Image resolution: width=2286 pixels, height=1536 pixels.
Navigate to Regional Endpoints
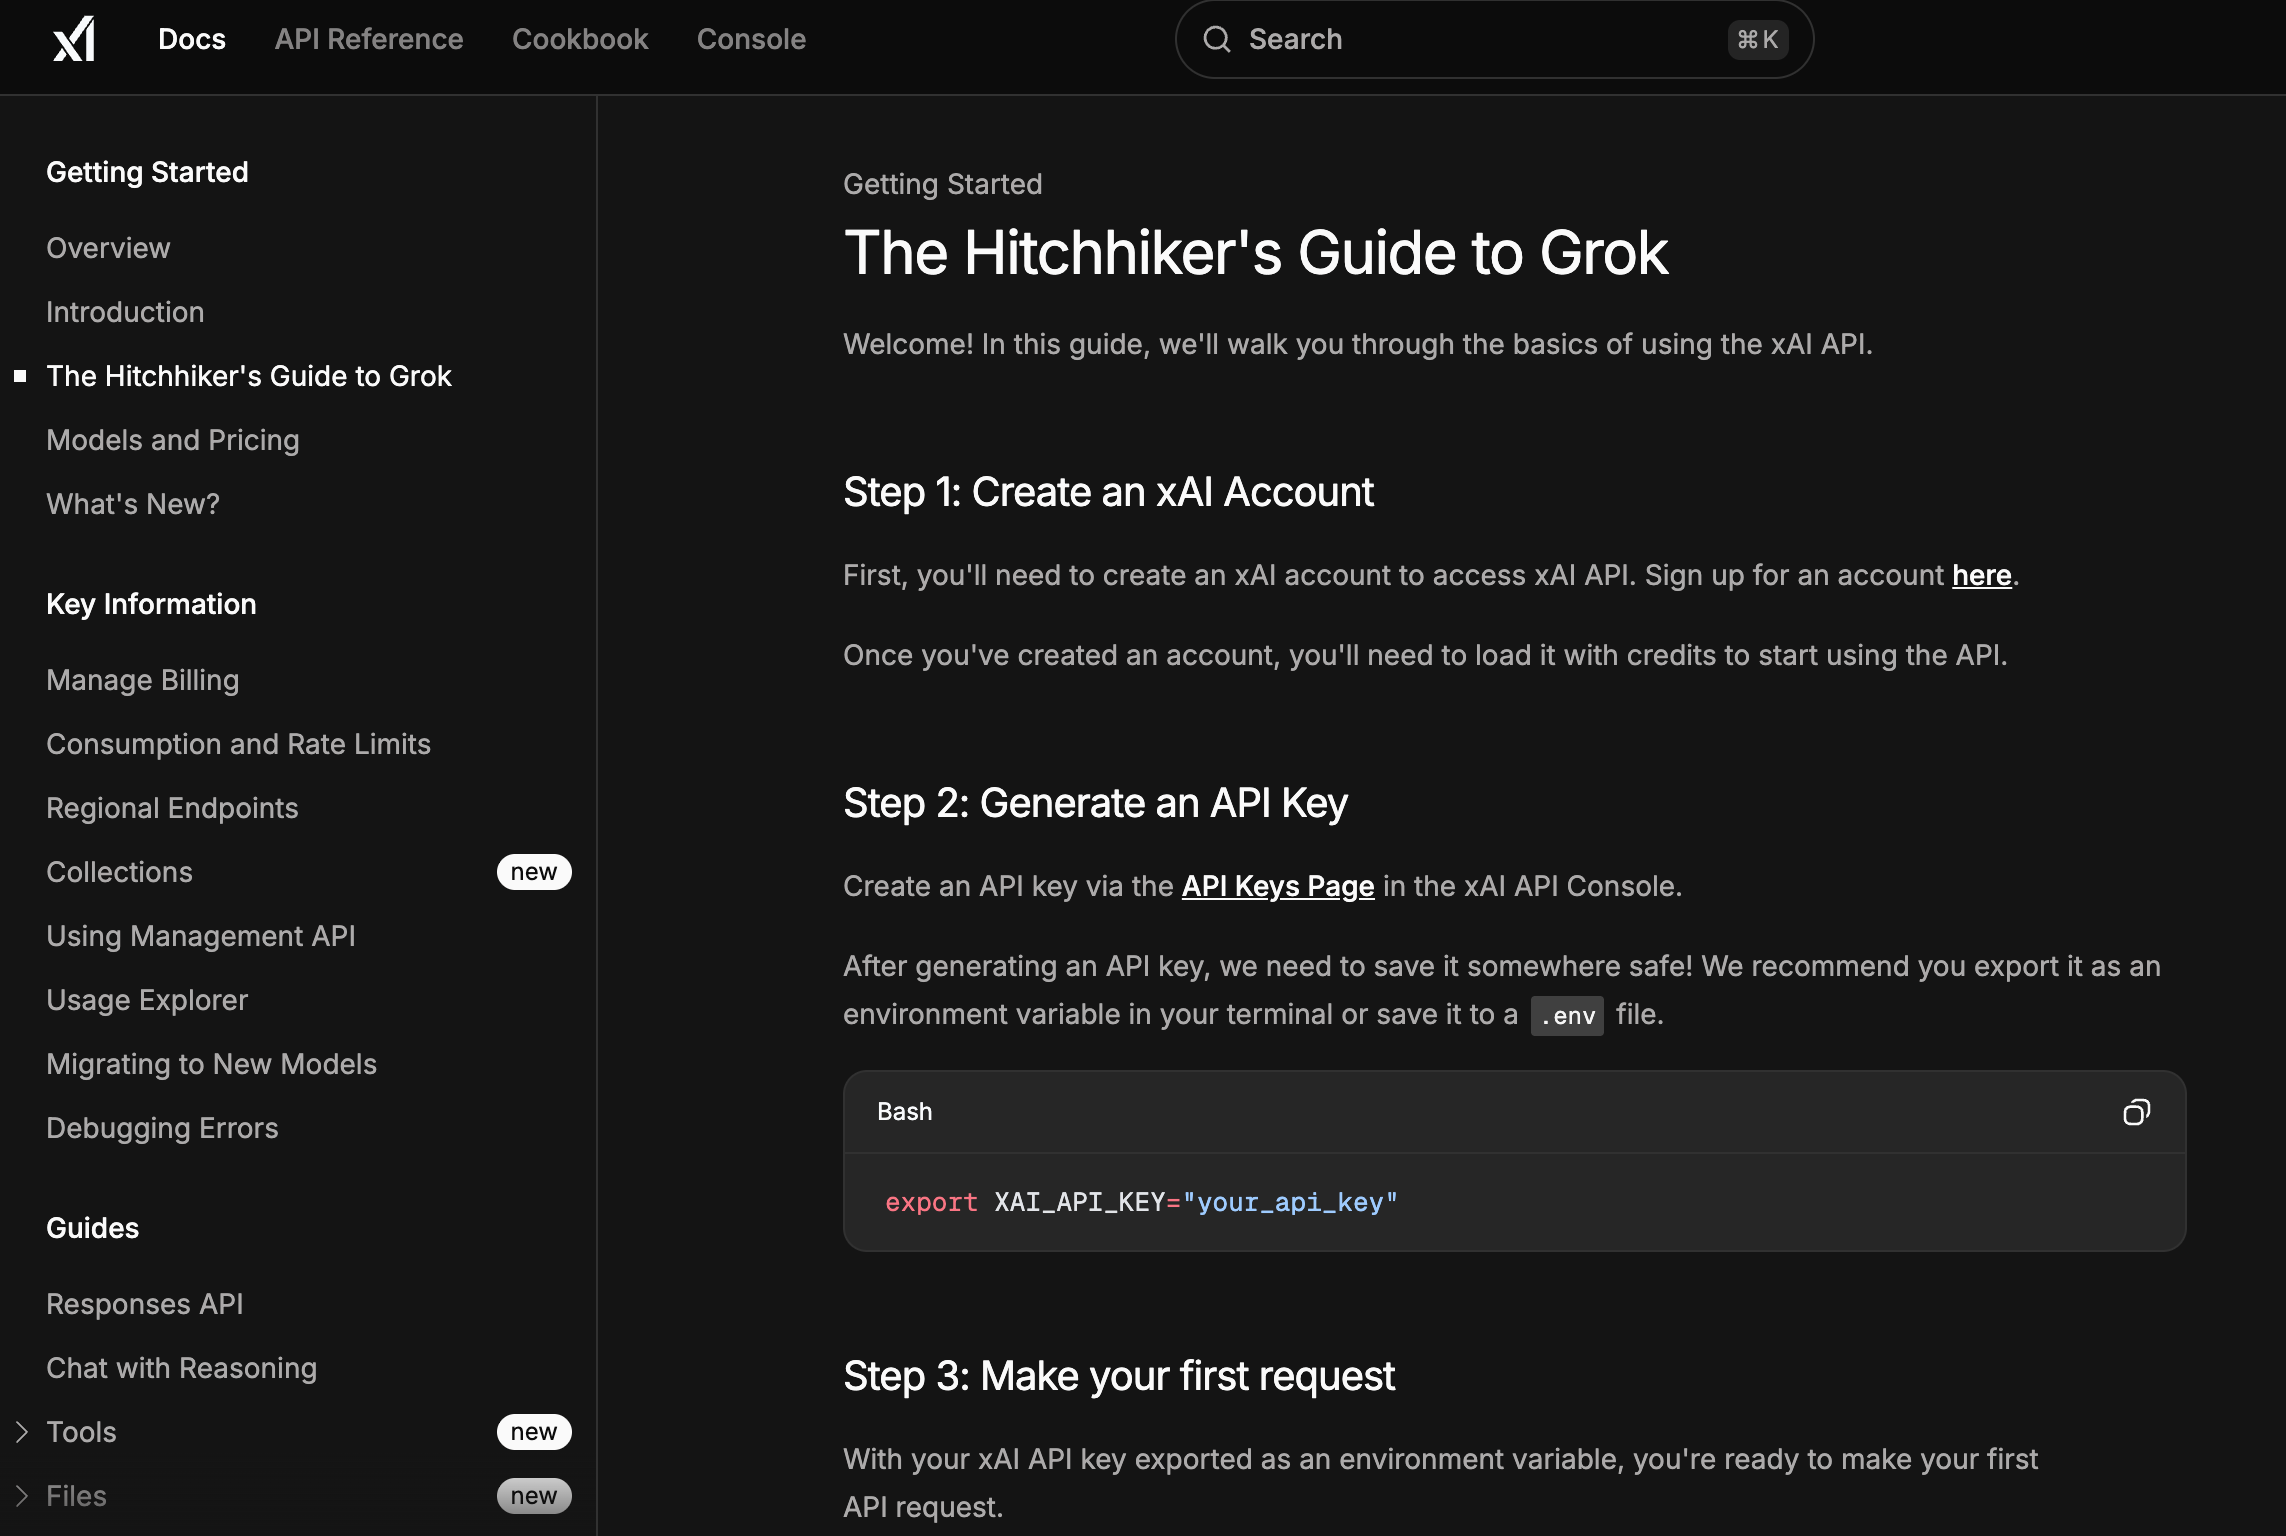(172, 808)
